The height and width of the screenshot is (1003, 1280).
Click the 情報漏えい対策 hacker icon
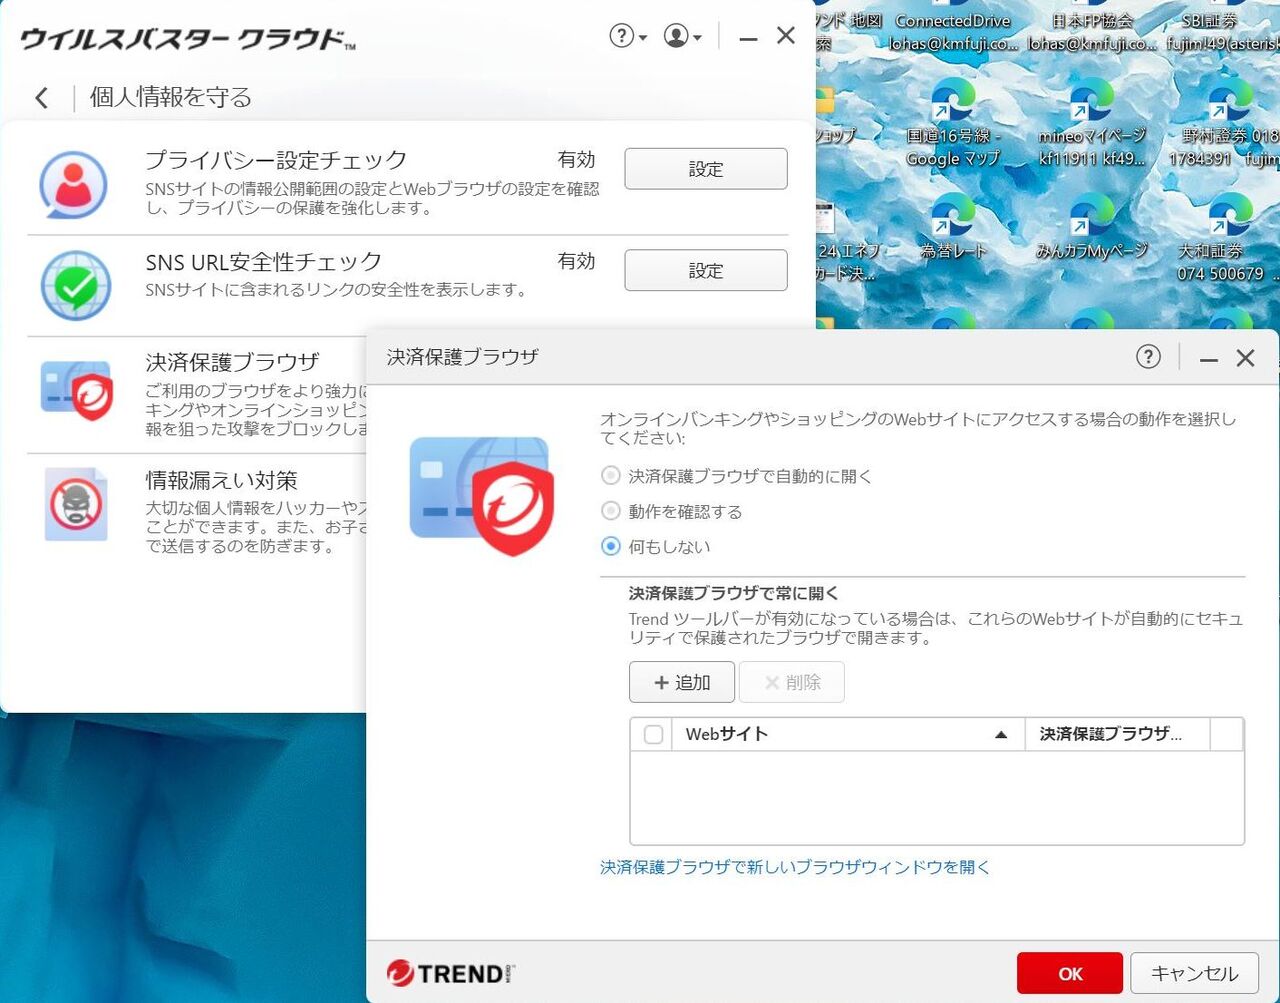[x=76, y=504]
